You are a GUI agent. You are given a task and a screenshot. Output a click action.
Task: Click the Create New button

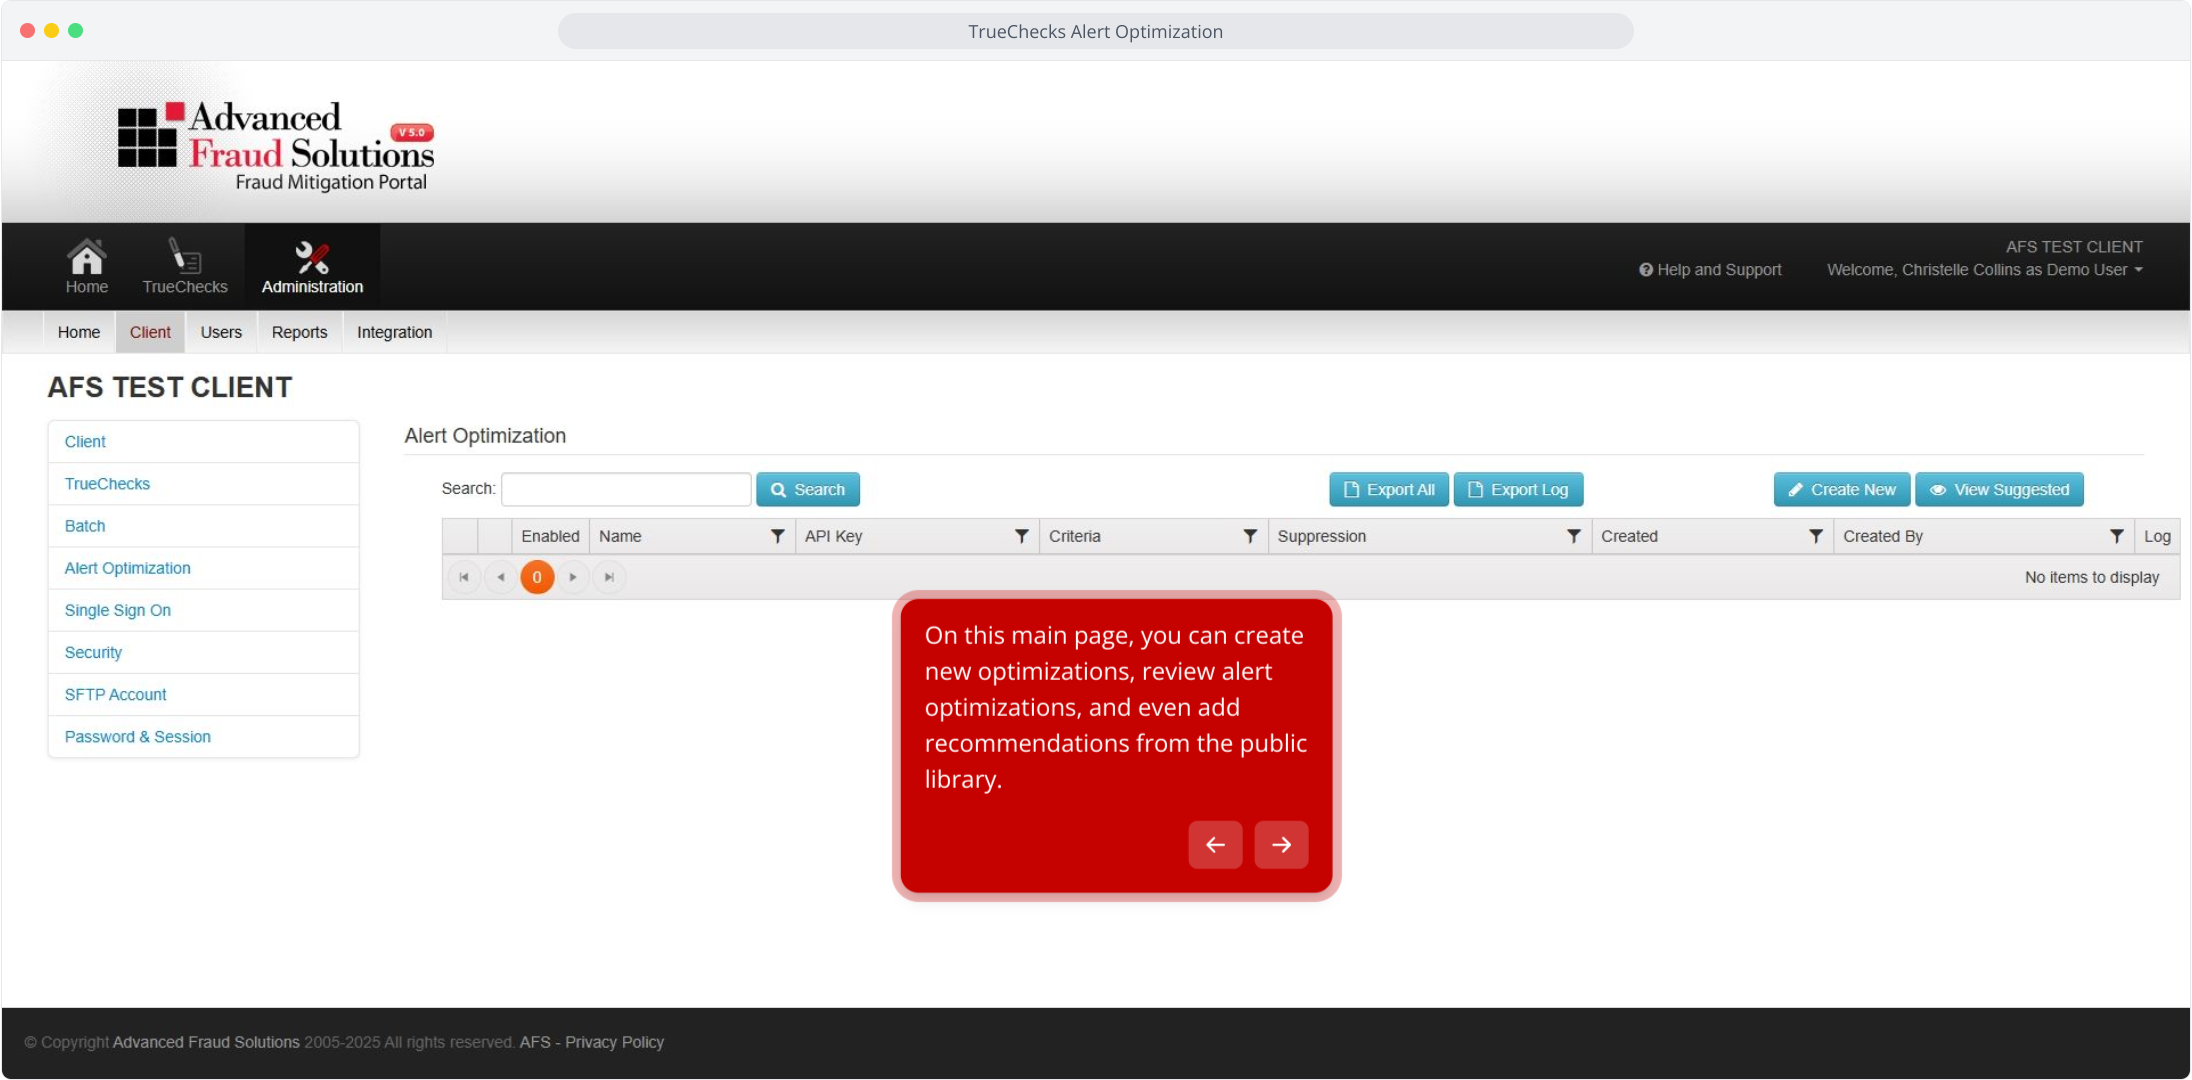click(x=1842, y=489)
